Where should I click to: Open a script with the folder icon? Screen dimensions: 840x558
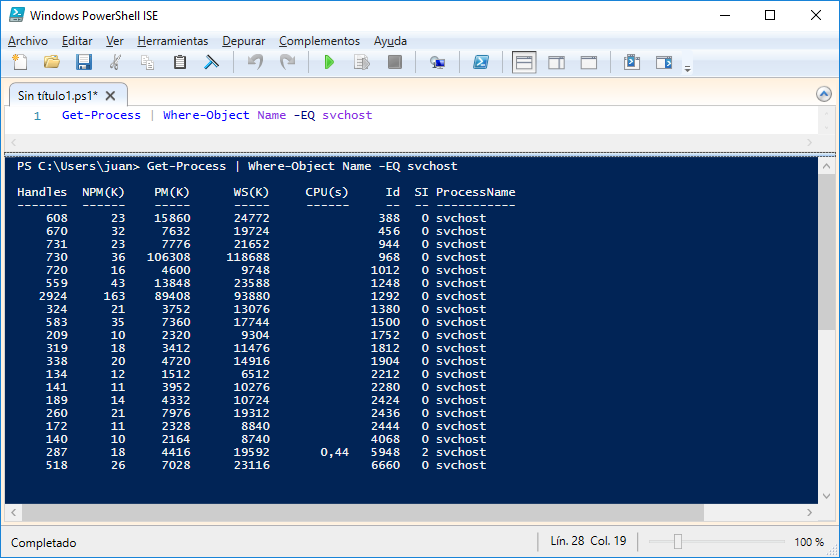tap(51, 63)
